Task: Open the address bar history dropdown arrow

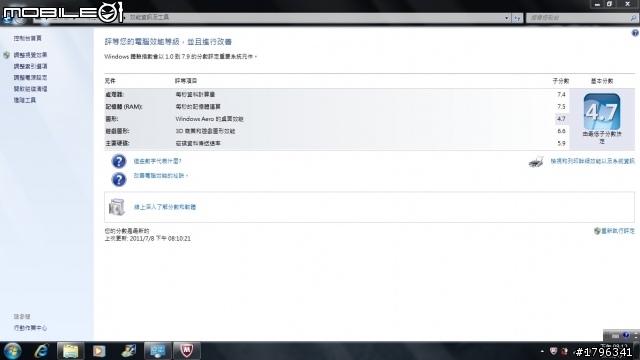Action: (x=507, y=18)
